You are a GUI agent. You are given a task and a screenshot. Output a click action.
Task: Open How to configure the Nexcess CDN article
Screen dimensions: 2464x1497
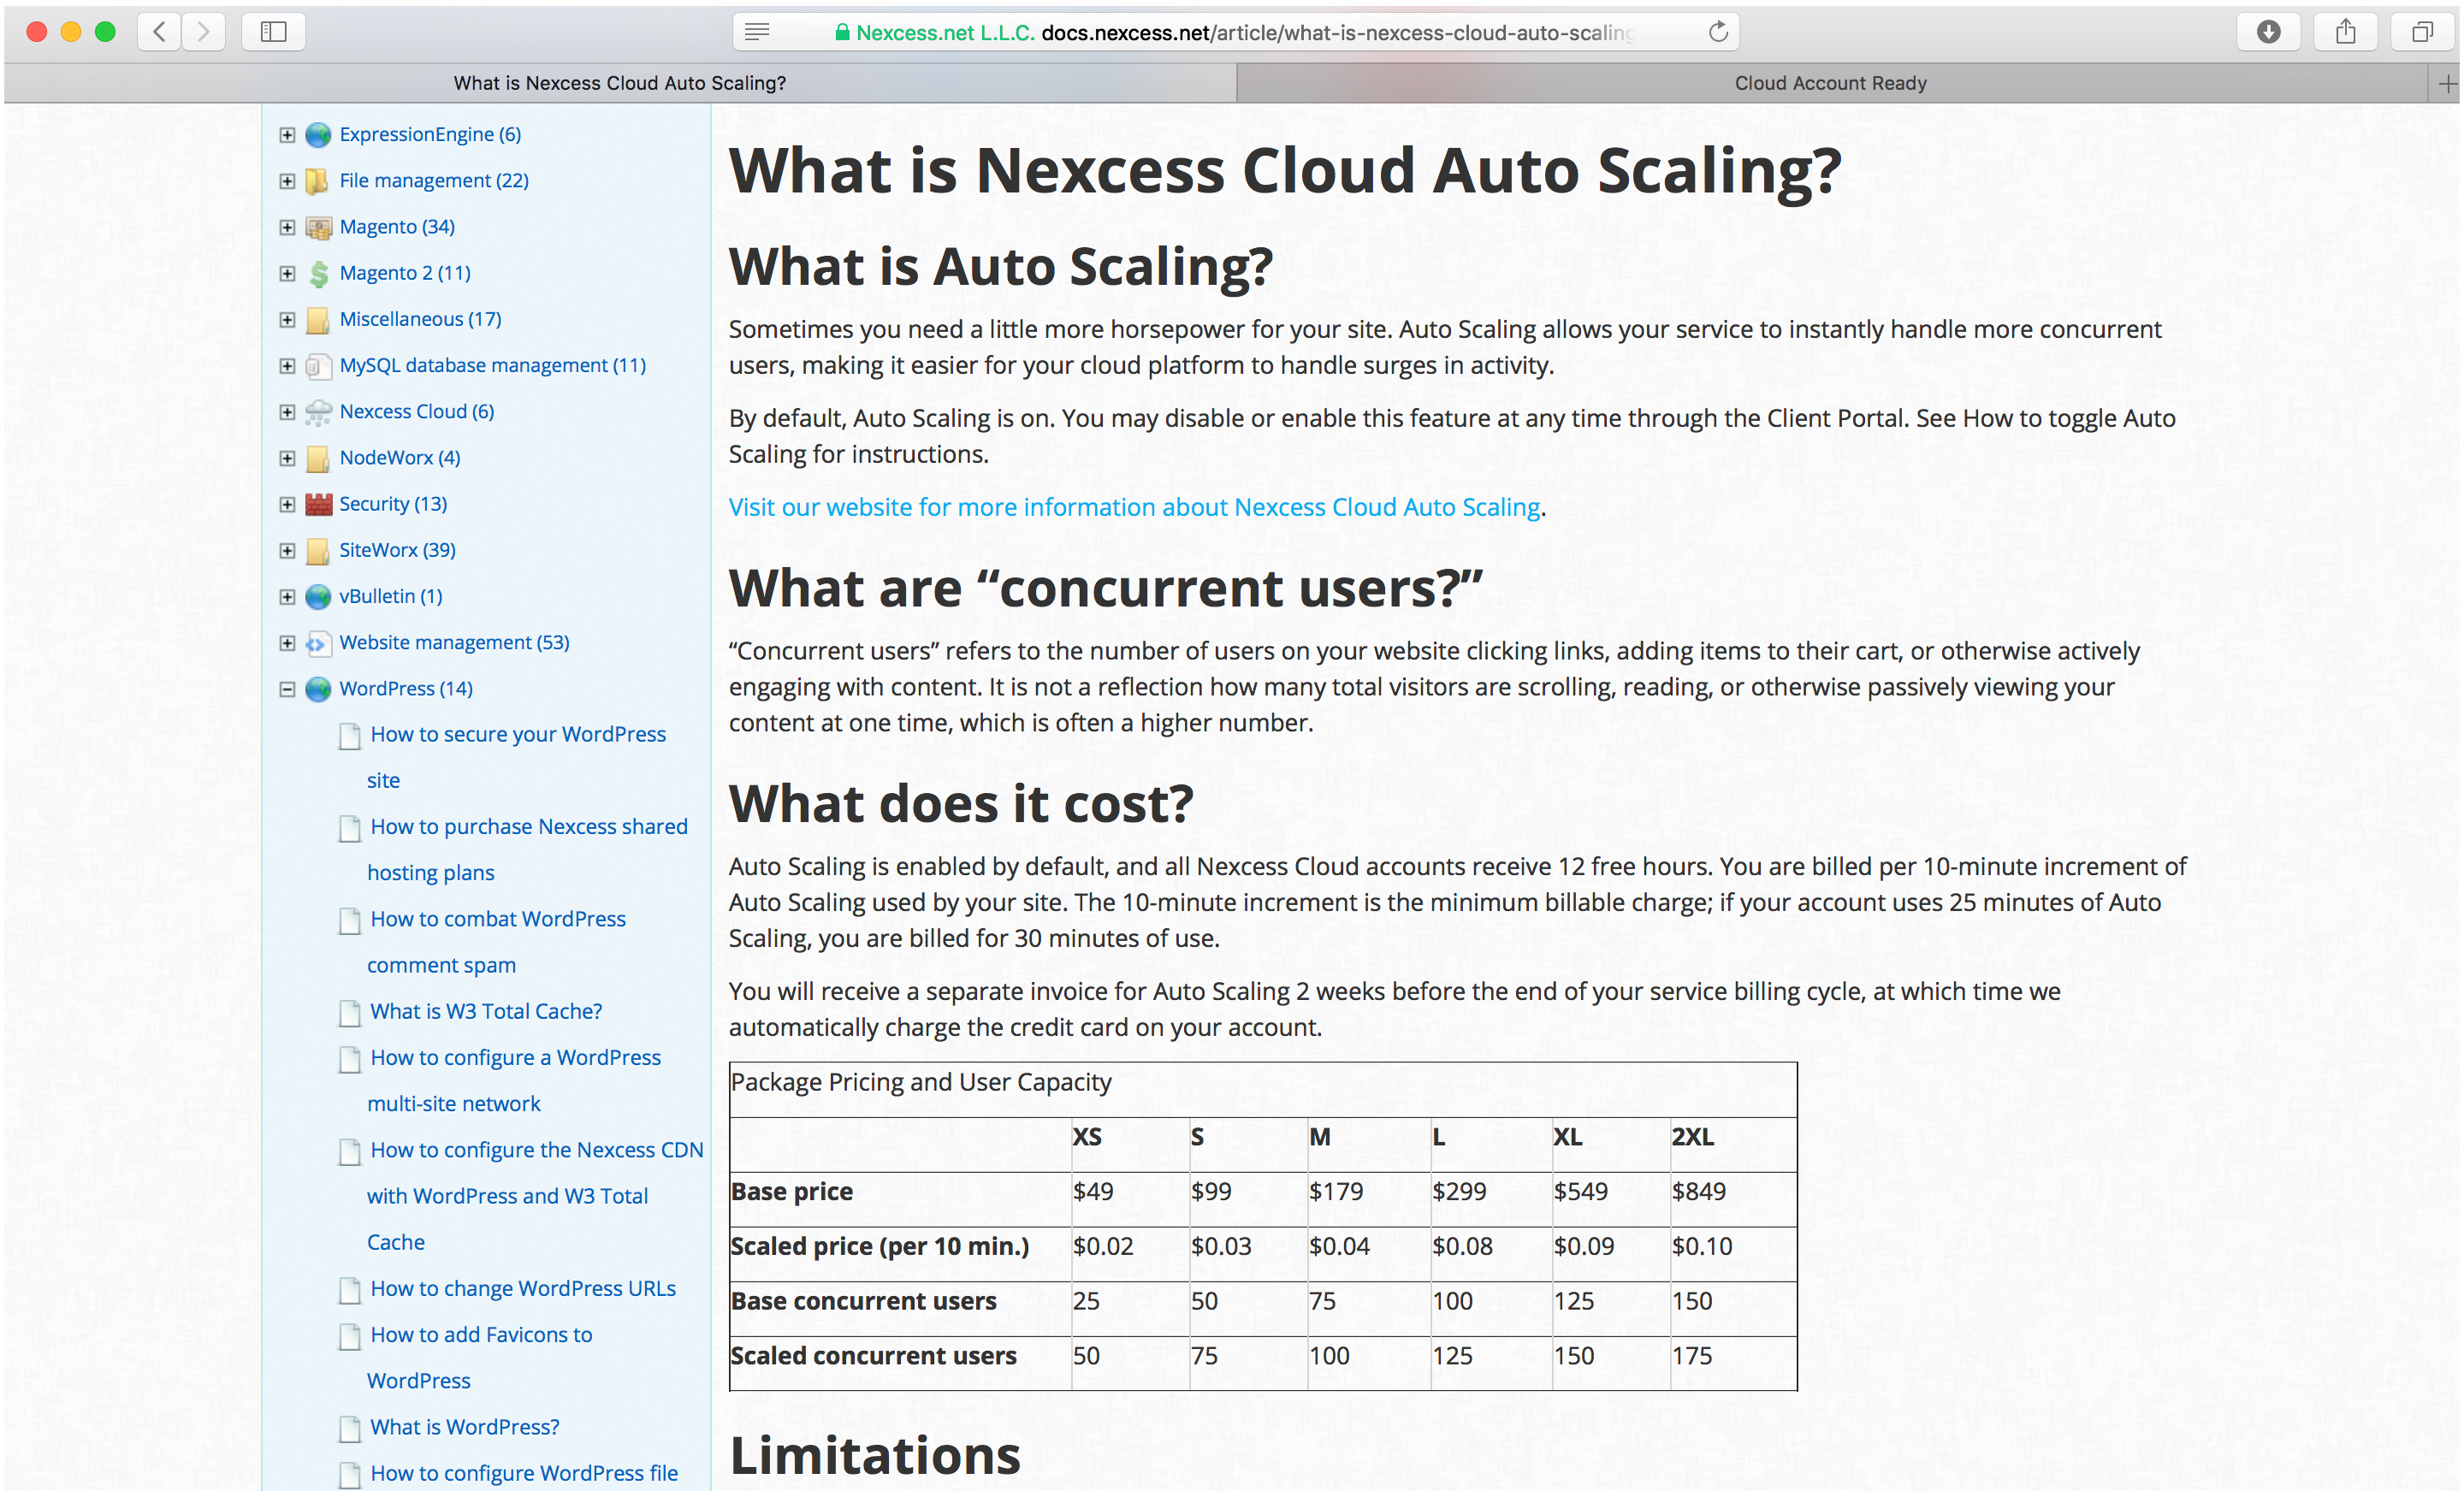(x=535, y=1196)
